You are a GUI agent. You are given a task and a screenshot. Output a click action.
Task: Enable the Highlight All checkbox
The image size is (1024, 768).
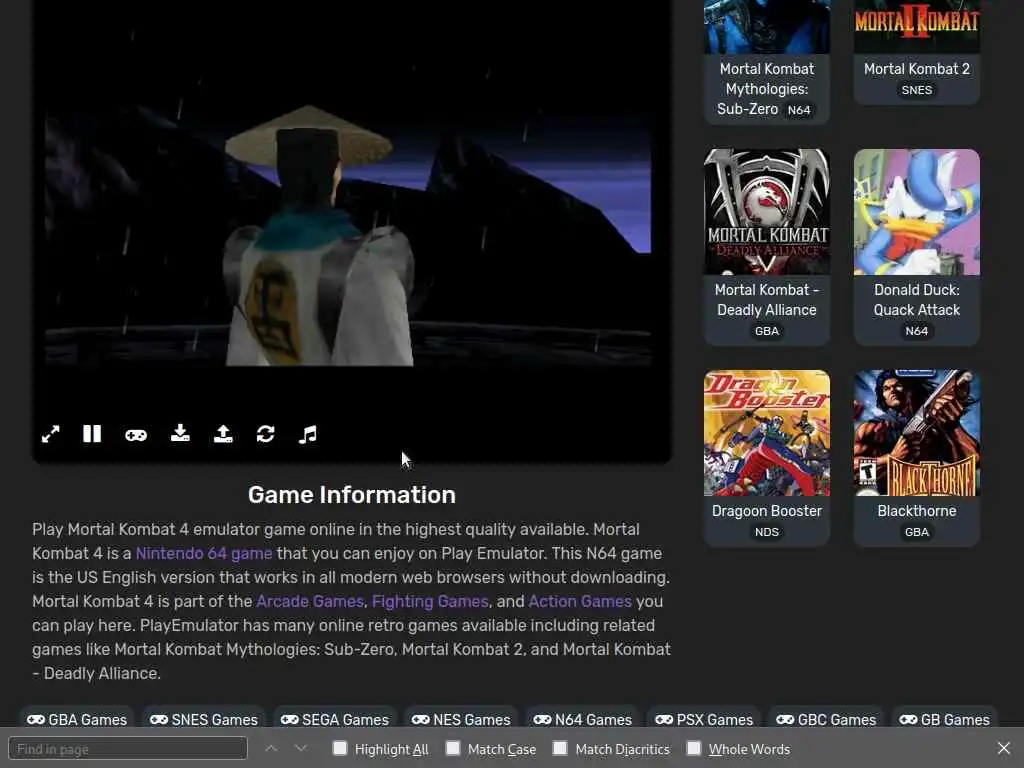tap(340, 748)
